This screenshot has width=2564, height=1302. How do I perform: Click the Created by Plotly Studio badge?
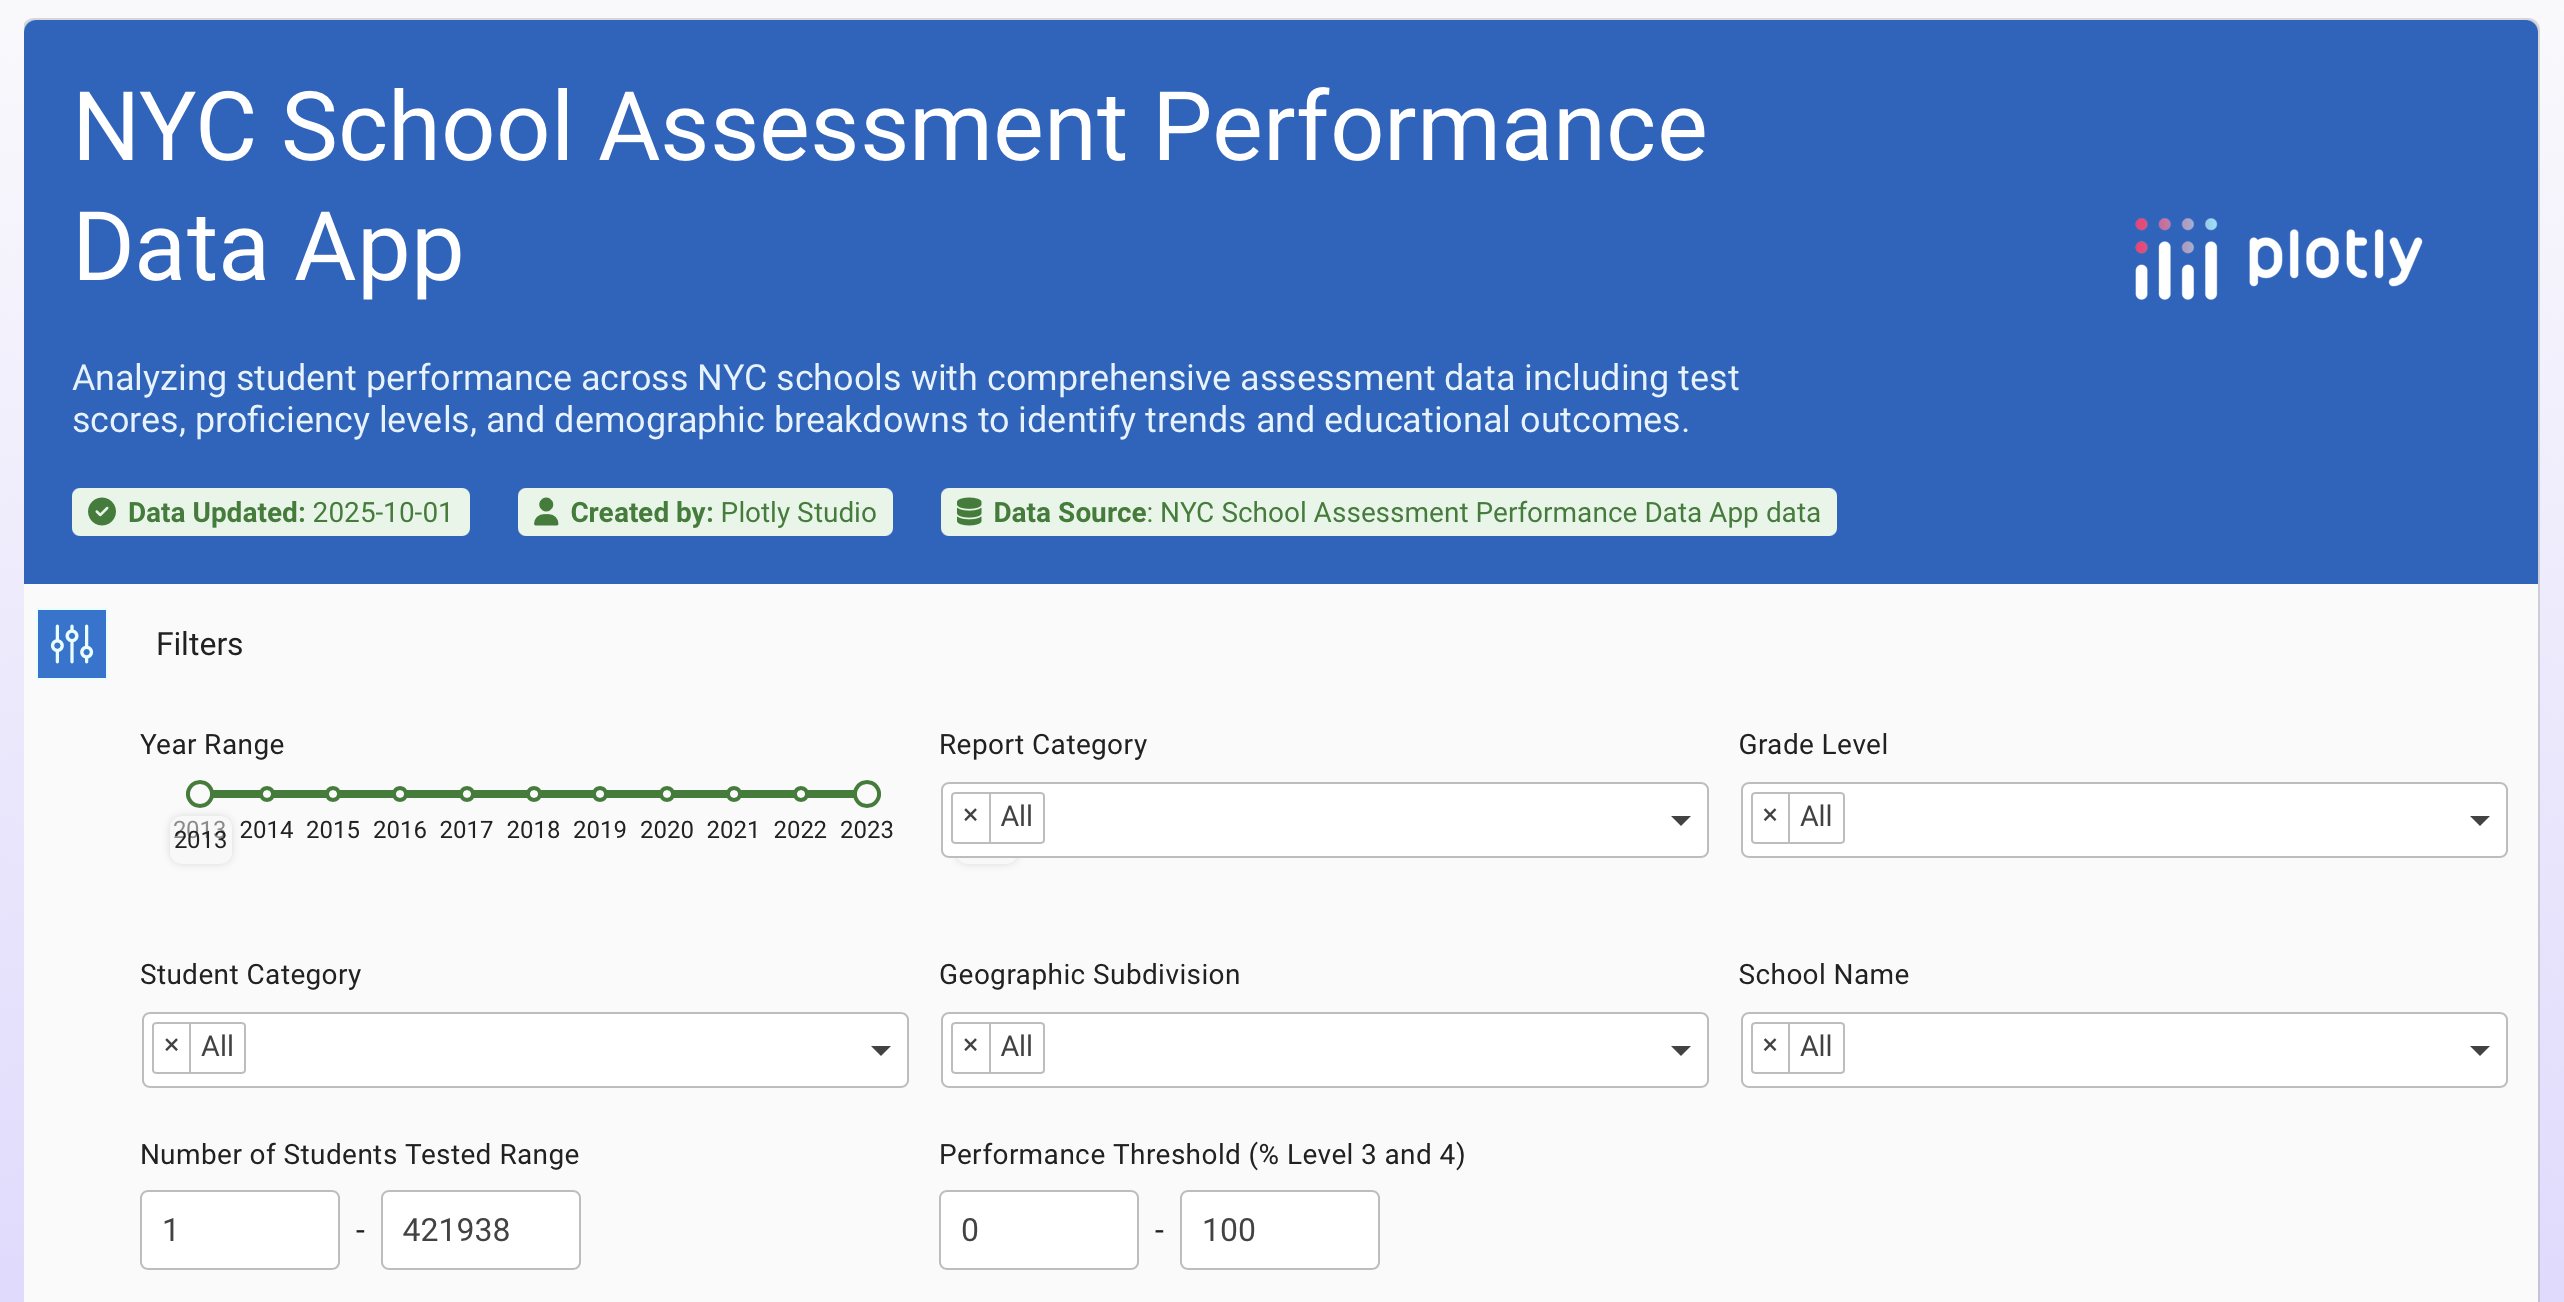tap(705, 512)
